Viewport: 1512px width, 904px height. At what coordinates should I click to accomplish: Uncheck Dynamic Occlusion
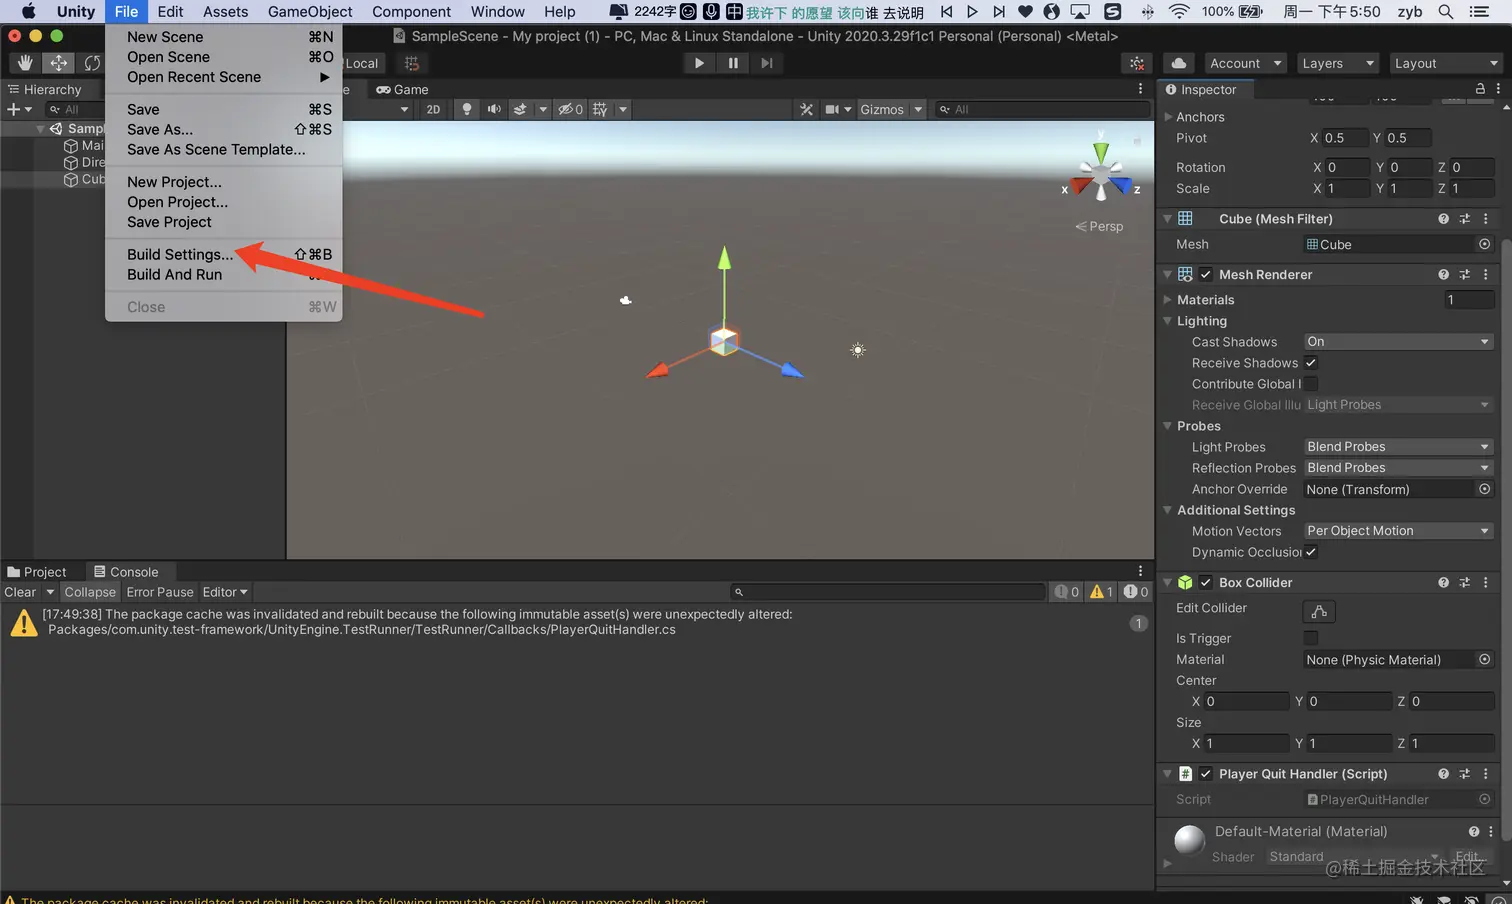(1311, 551)
